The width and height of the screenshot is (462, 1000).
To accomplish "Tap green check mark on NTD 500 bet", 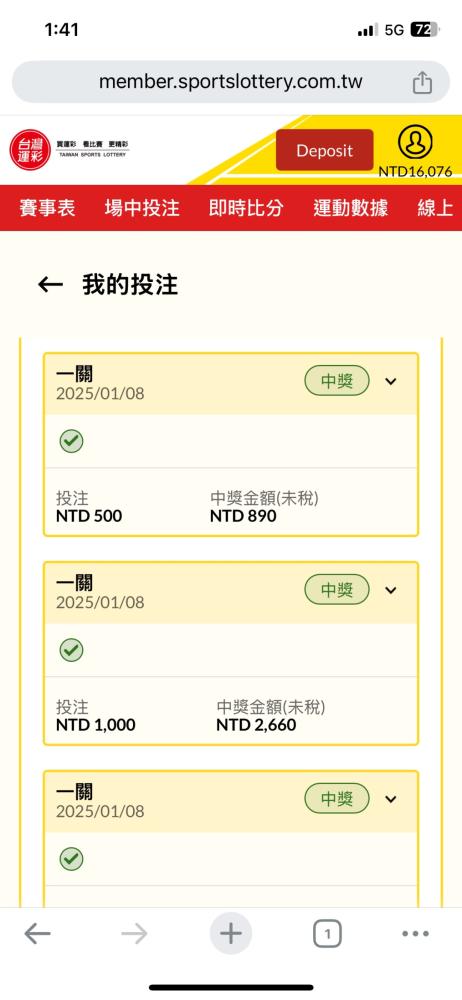I will (x=71, y=441).
